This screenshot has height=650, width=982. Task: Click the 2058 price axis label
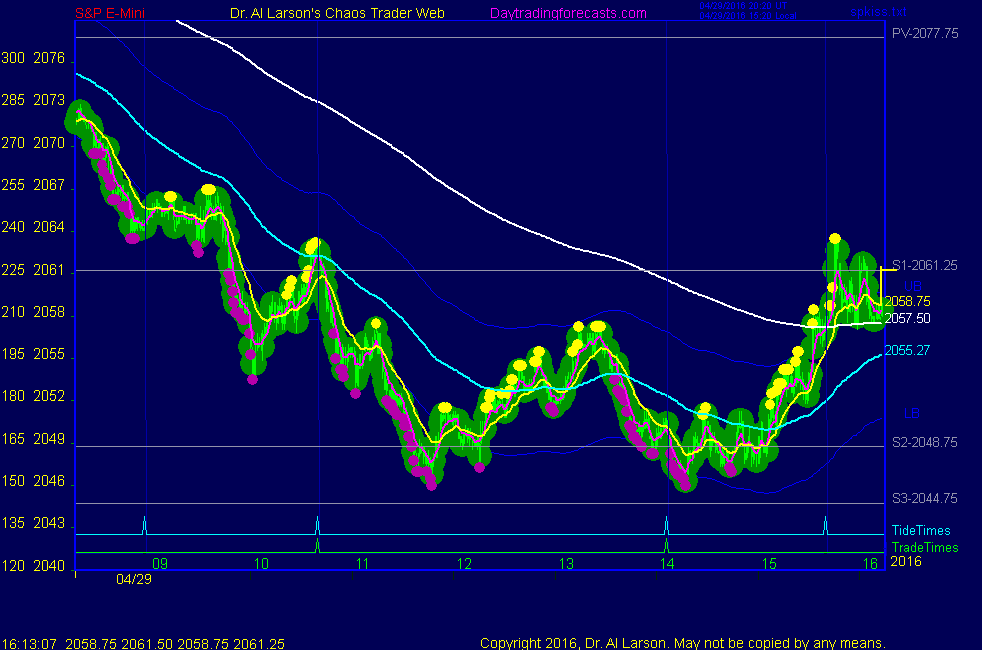click(x=49, y=312)
